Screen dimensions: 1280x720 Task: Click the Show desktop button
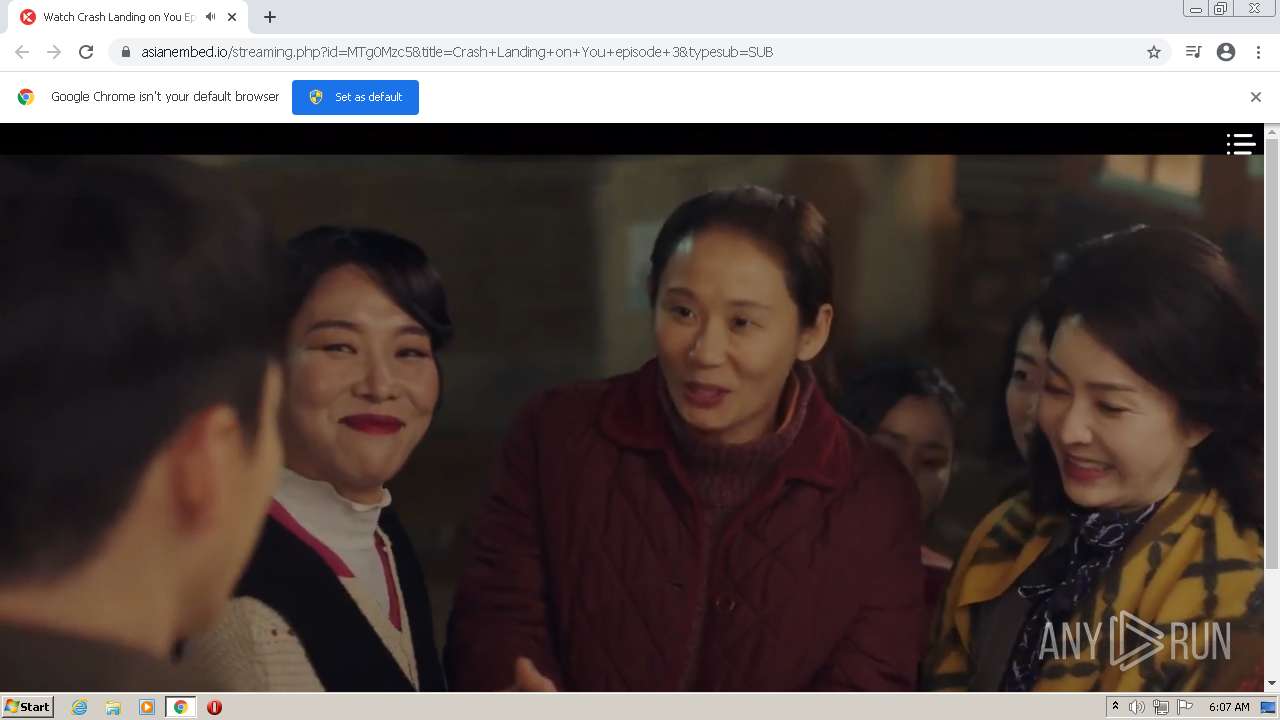coord(1270,707)
